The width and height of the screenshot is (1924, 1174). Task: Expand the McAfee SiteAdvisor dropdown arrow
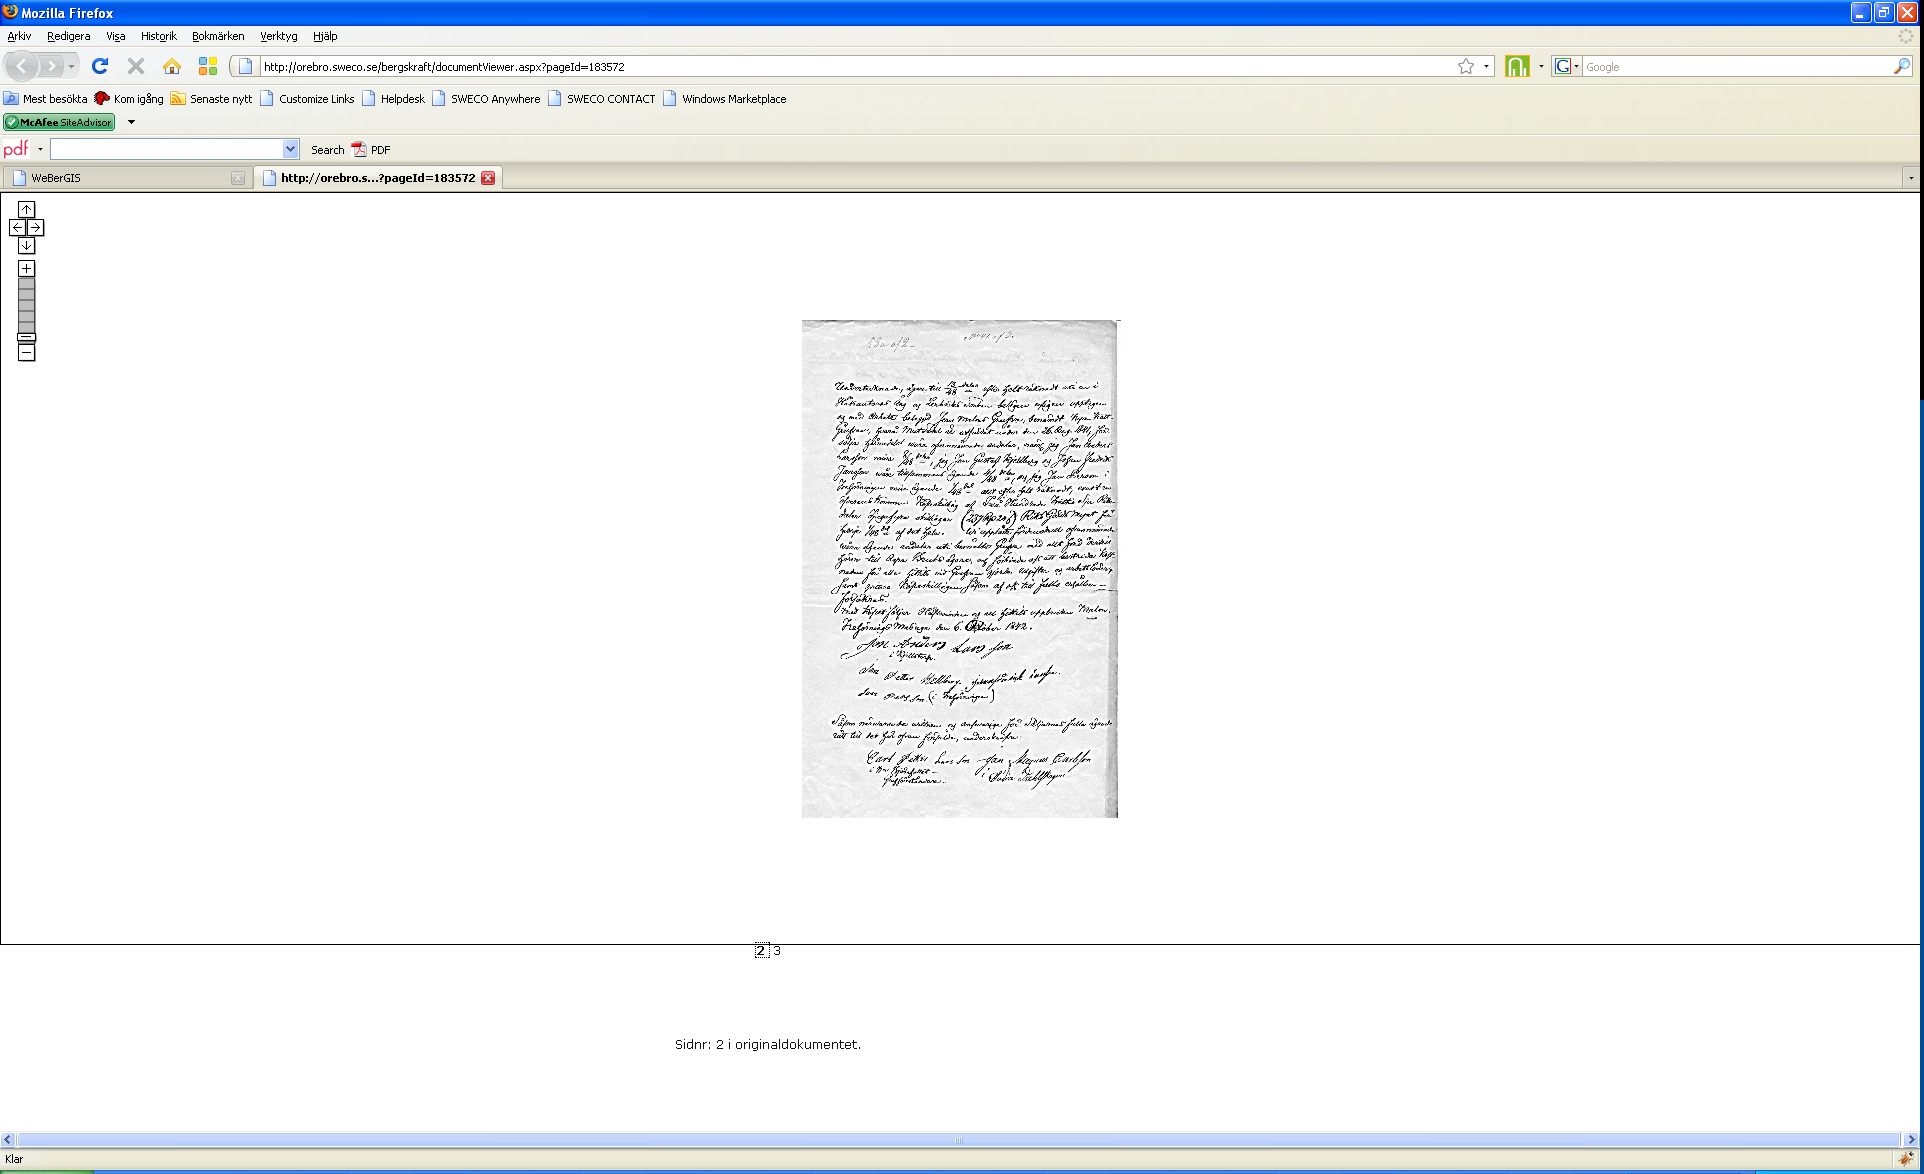pos(131,121)
